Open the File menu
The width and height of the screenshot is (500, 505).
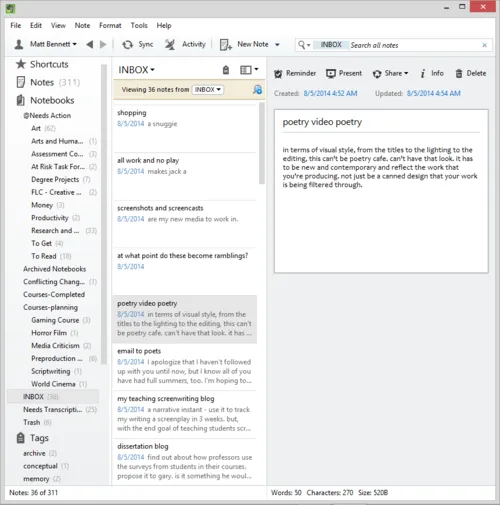(x=16, y=25)
